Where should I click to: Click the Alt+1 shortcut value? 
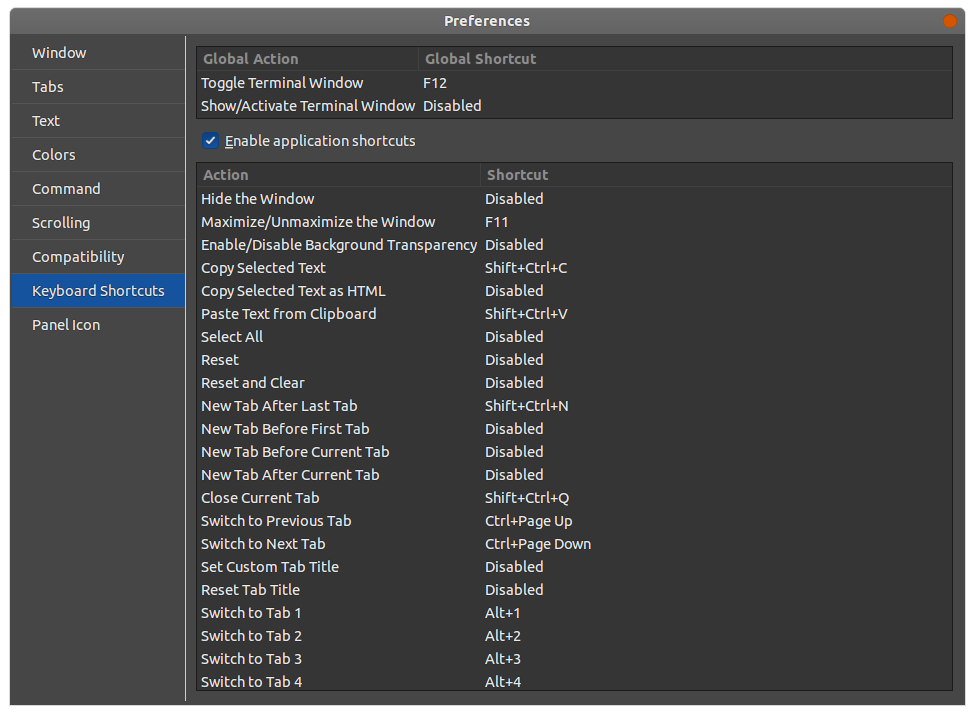pos(502,613)
